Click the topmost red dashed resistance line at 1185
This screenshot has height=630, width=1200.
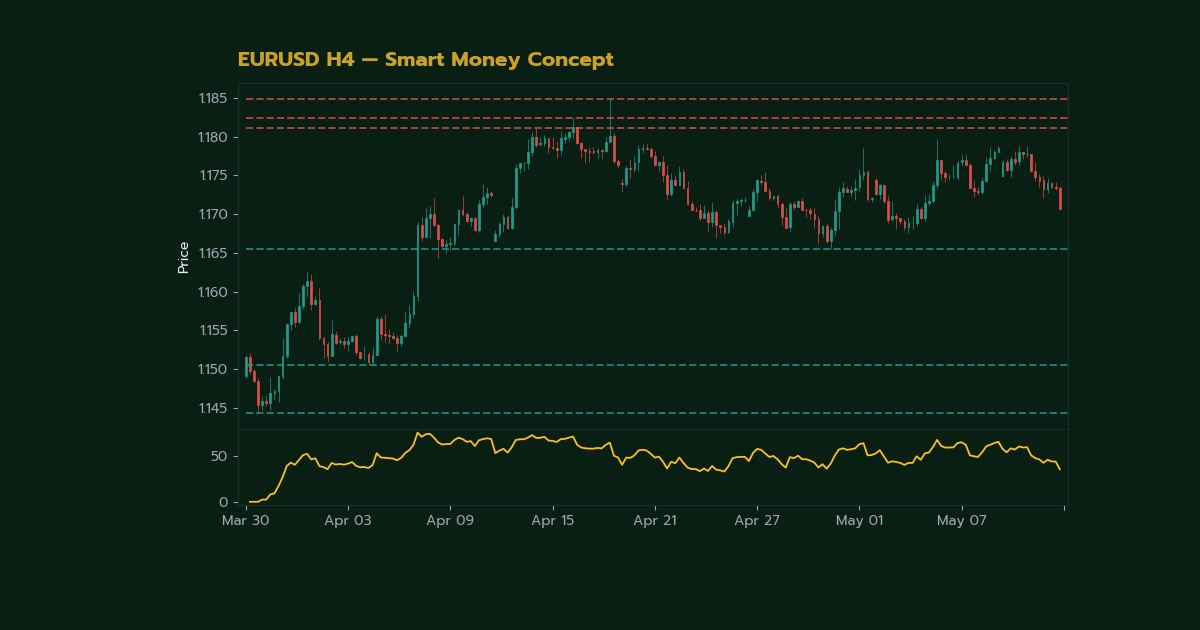[656, 99]
